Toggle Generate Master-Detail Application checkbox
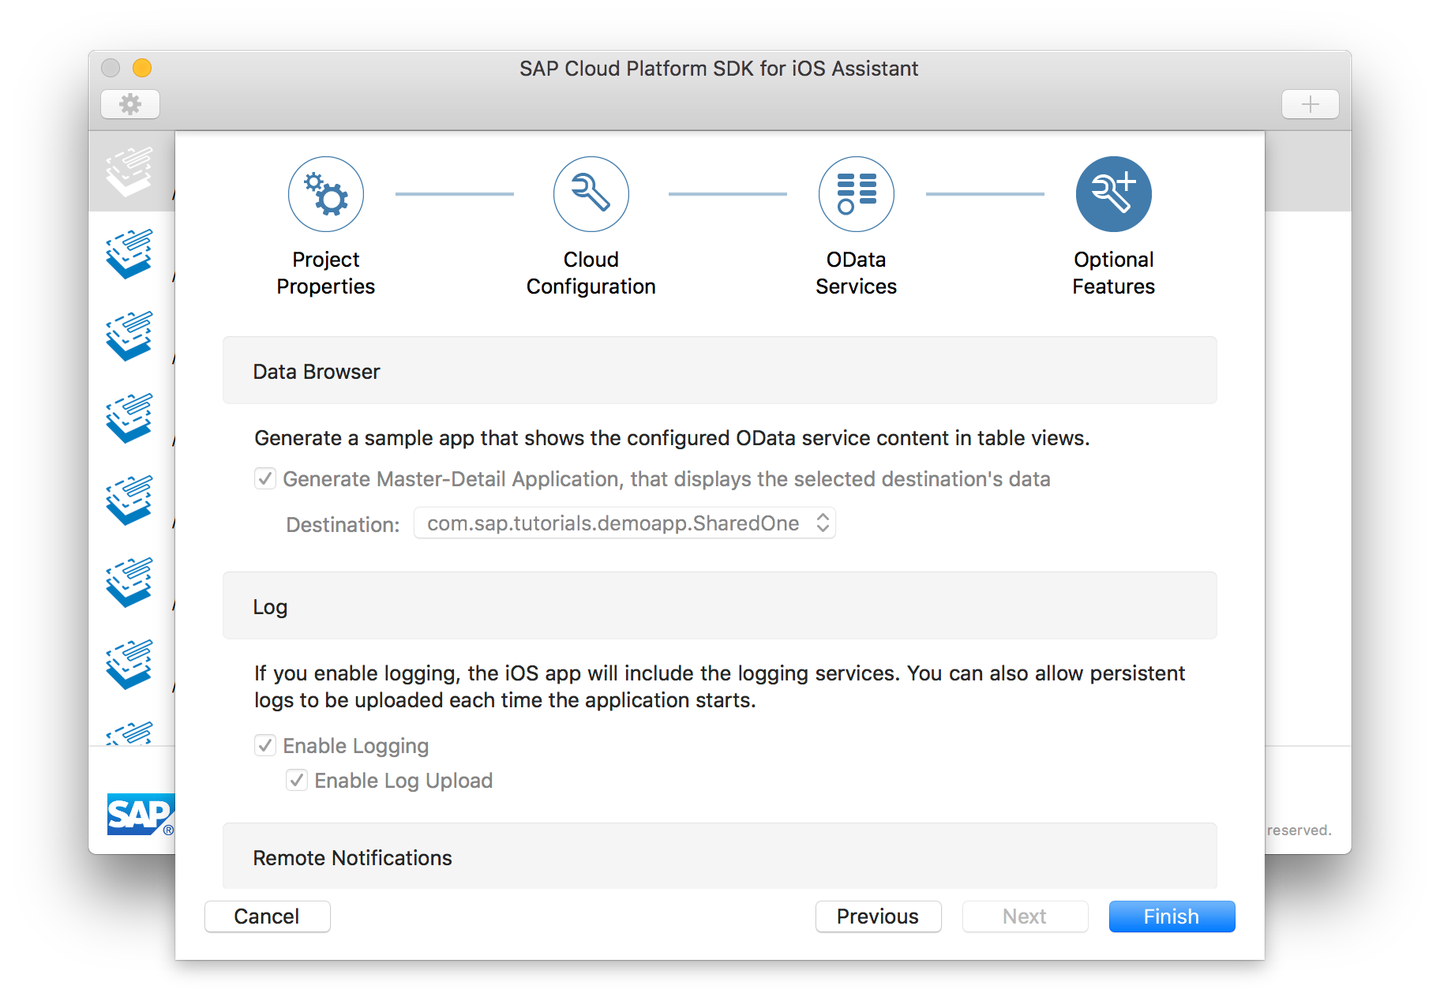This screenshot has height=993, width=1440. click(265, 479)
